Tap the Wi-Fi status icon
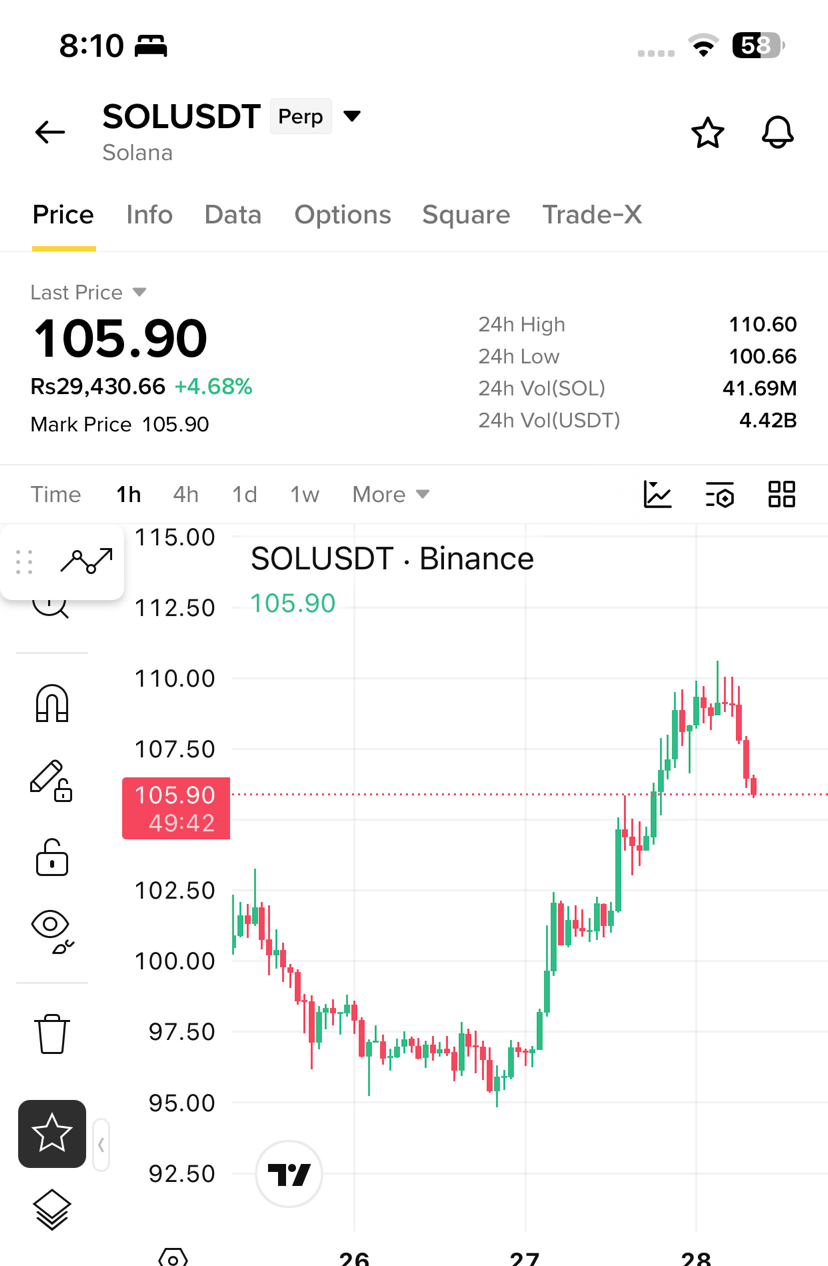The image size is (828, 1266). (704, 45)
